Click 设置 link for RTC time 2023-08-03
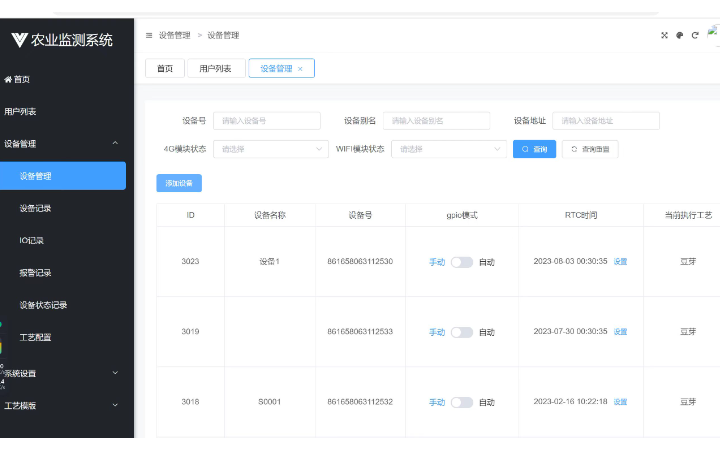Image resolution: width=720 pixels, height=450 pixels. tap(620, 262)
